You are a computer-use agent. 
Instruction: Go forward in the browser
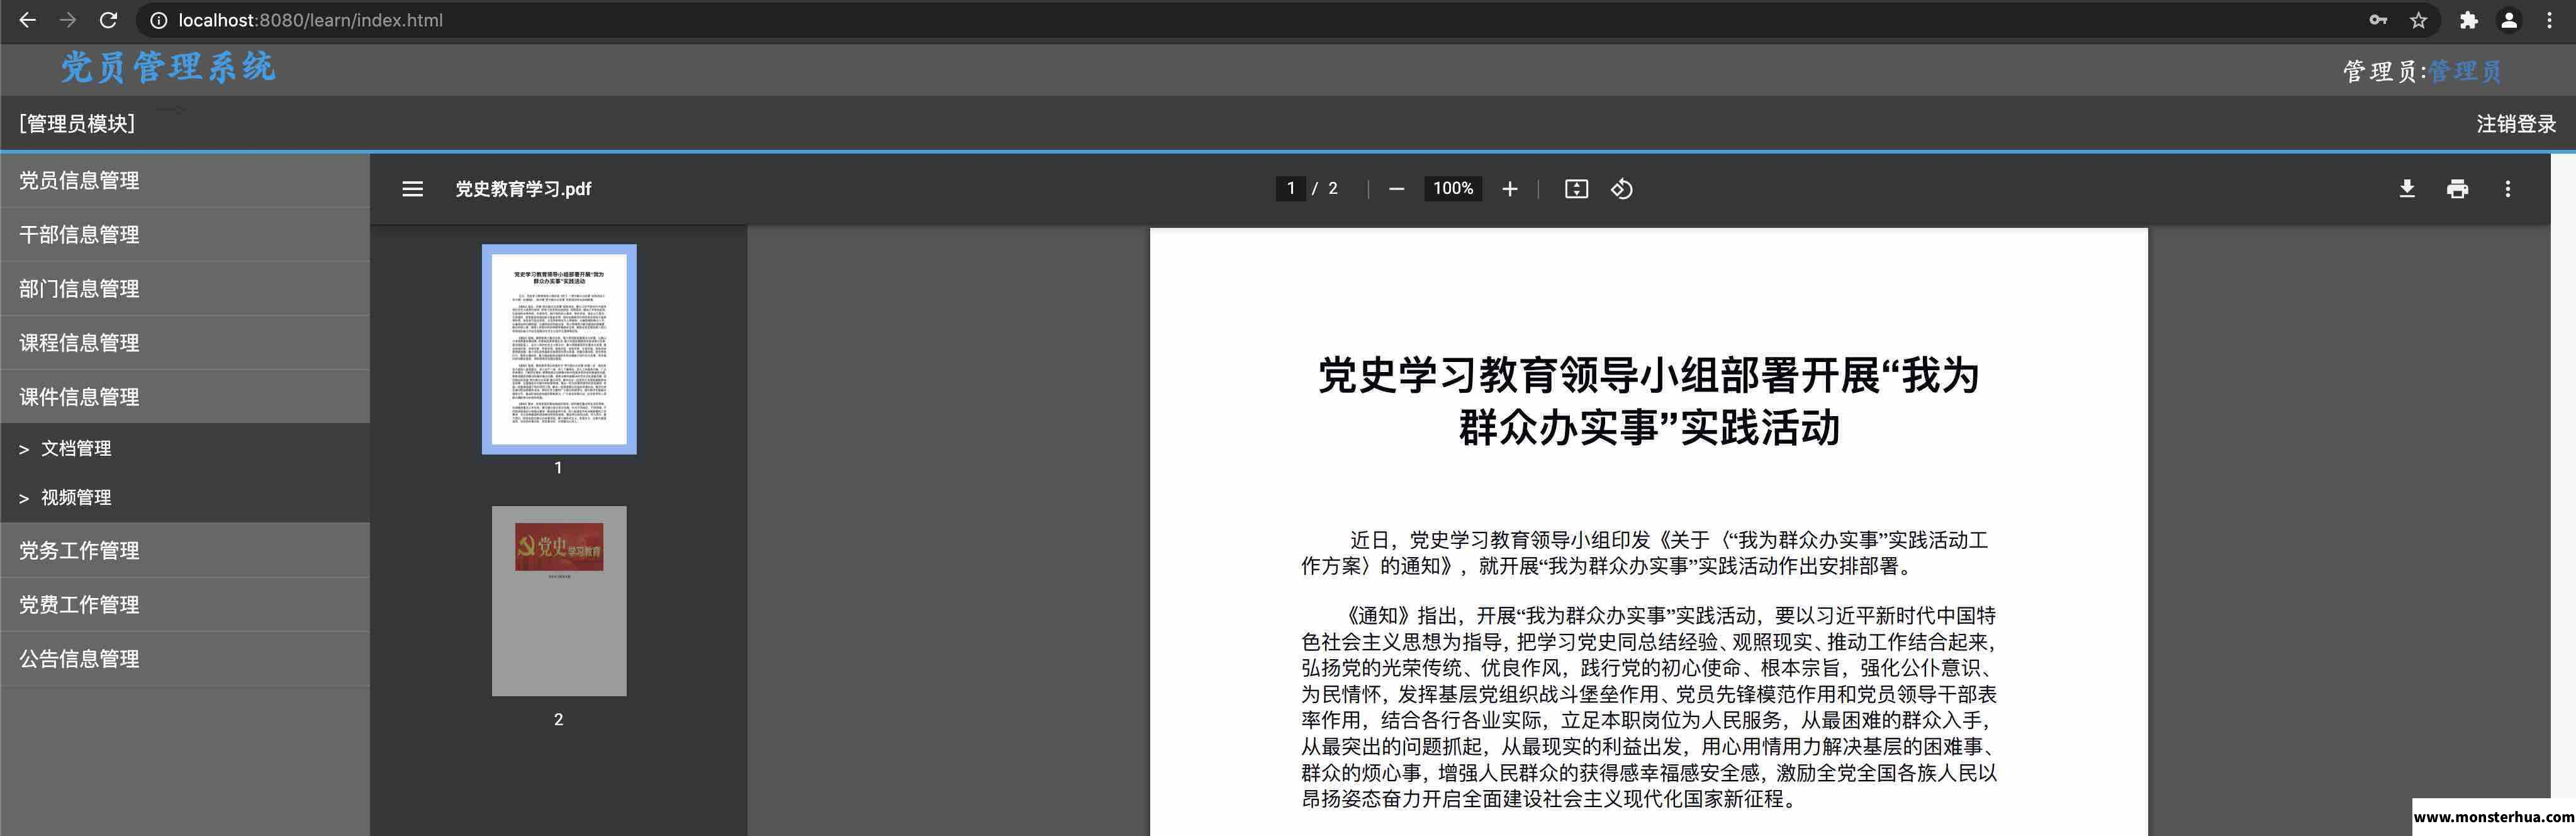(x=67, y=20)
